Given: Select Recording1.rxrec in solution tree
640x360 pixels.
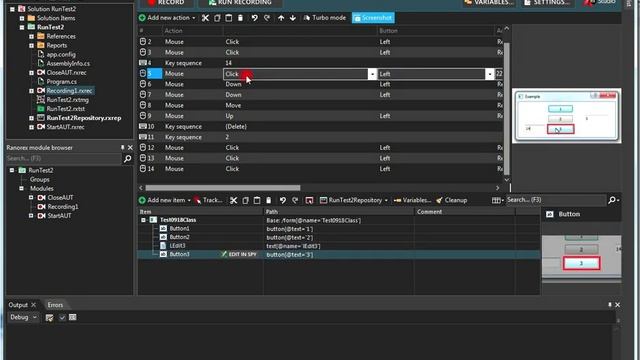Looking at the screenshot, I should click(x=69, y=91).
